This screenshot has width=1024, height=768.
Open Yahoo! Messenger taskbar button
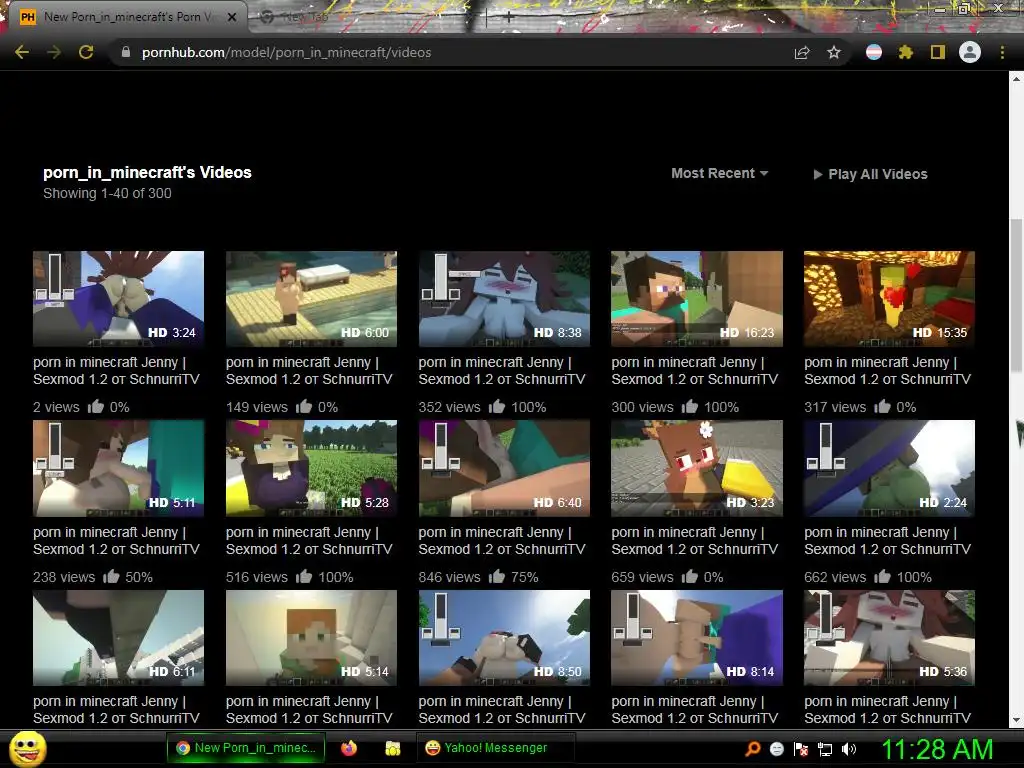coord(496,748)
